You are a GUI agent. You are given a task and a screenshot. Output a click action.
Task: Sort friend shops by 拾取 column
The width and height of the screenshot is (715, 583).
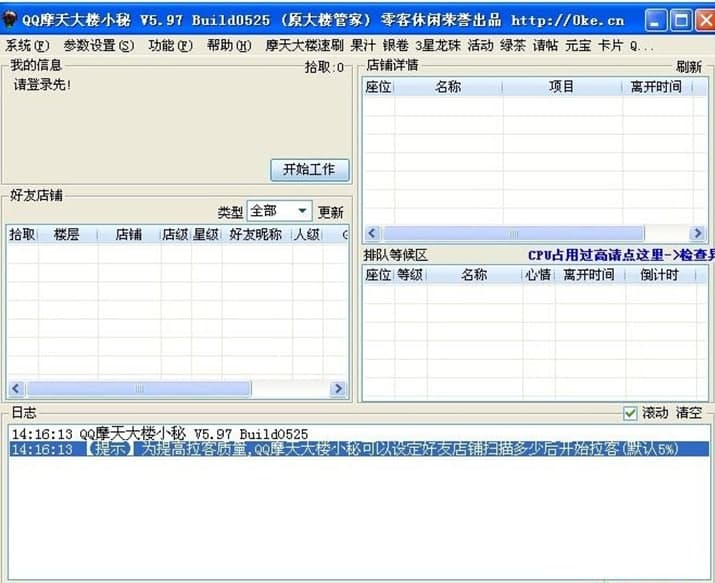click(22, 234)
